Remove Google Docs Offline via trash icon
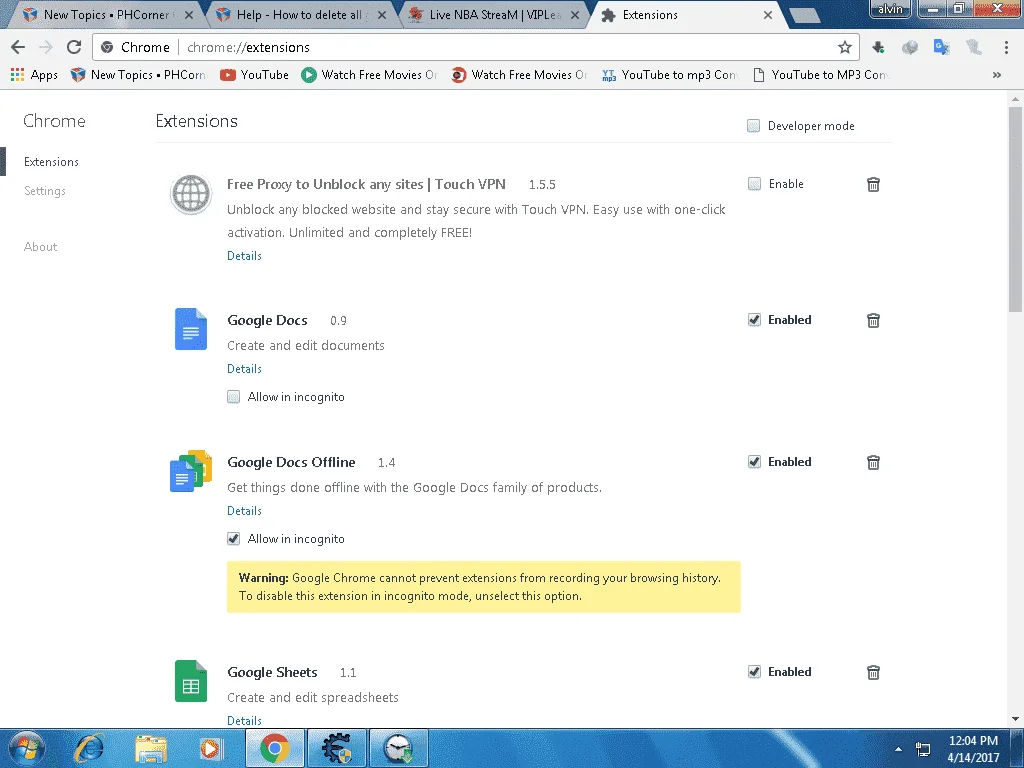Viewport: 1024px width, 768px height. [x=873, y=462]
